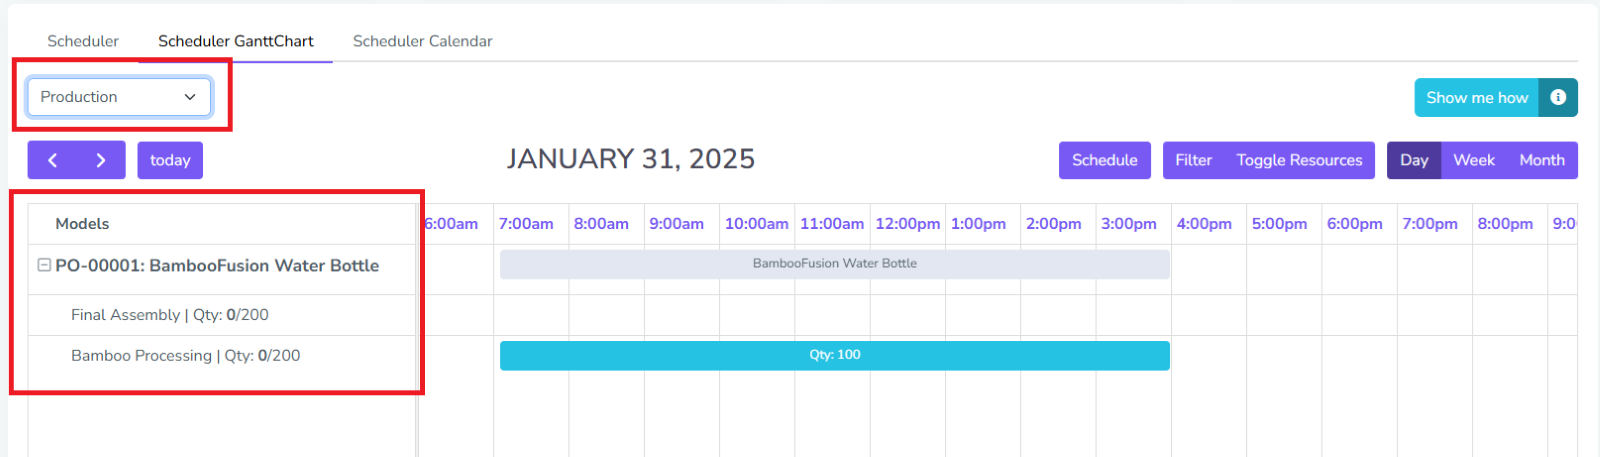Screen dimensions: 1600x457
Task: Open the Scheduler tab
Action: coord(83,41)
